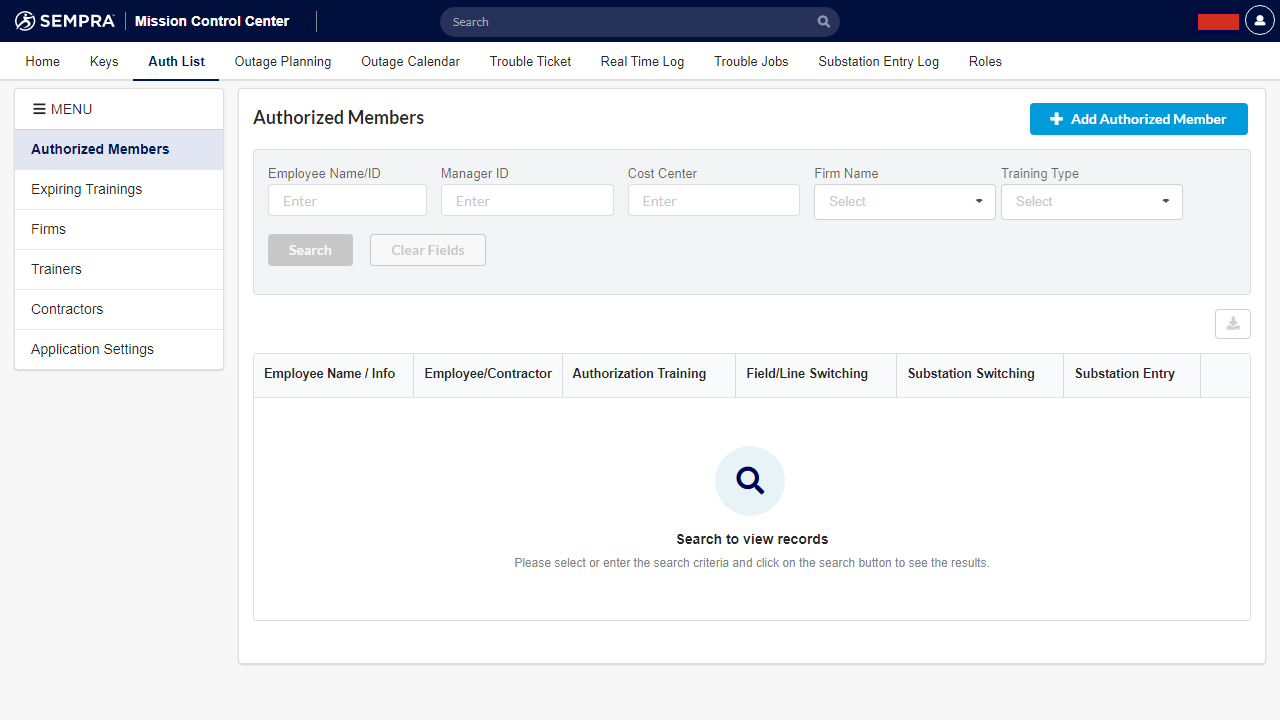The height and width of the screenshot is (720, 1280).
Task: Open the Outage Planning tab
Action: point(282,61)
